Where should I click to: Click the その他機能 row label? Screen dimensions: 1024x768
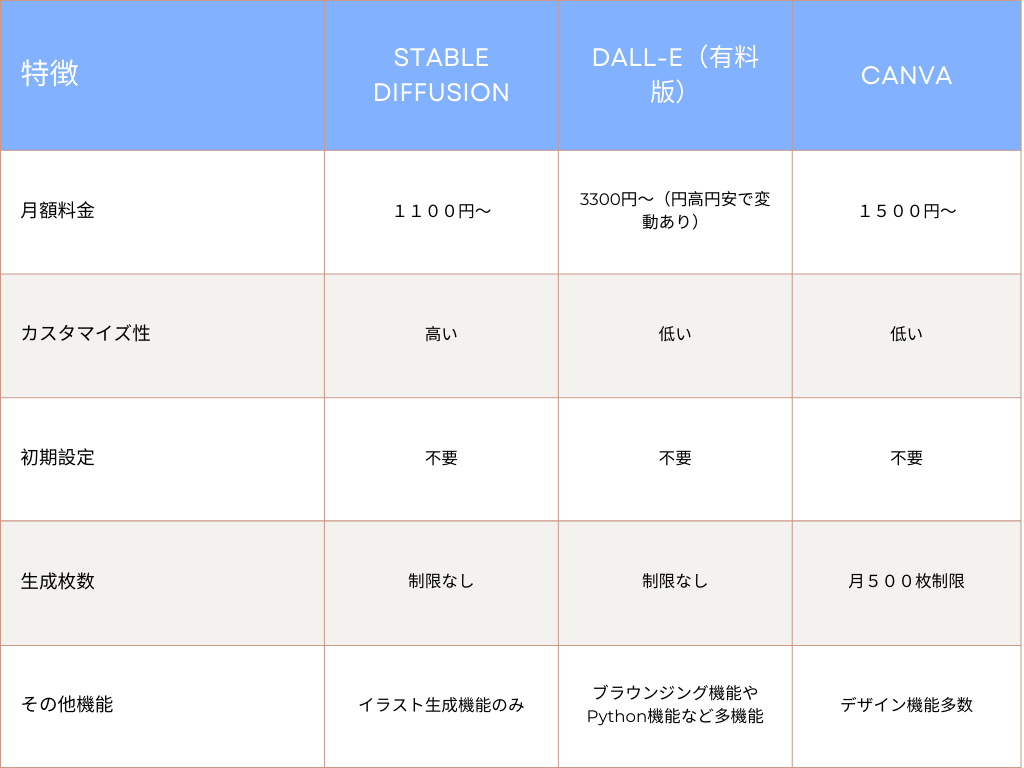coord(67,704)
